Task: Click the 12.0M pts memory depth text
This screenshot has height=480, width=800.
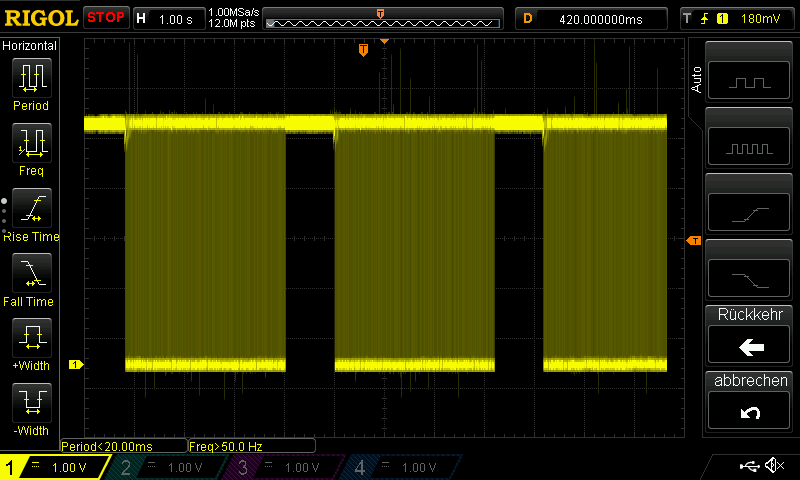Action: click(x=232, y=23)
